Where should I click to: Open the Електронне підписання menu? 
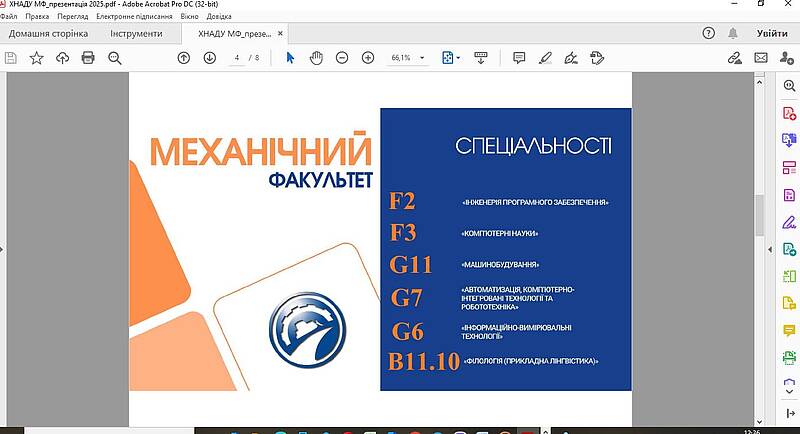pyautogui.click(x=134, y=16)
